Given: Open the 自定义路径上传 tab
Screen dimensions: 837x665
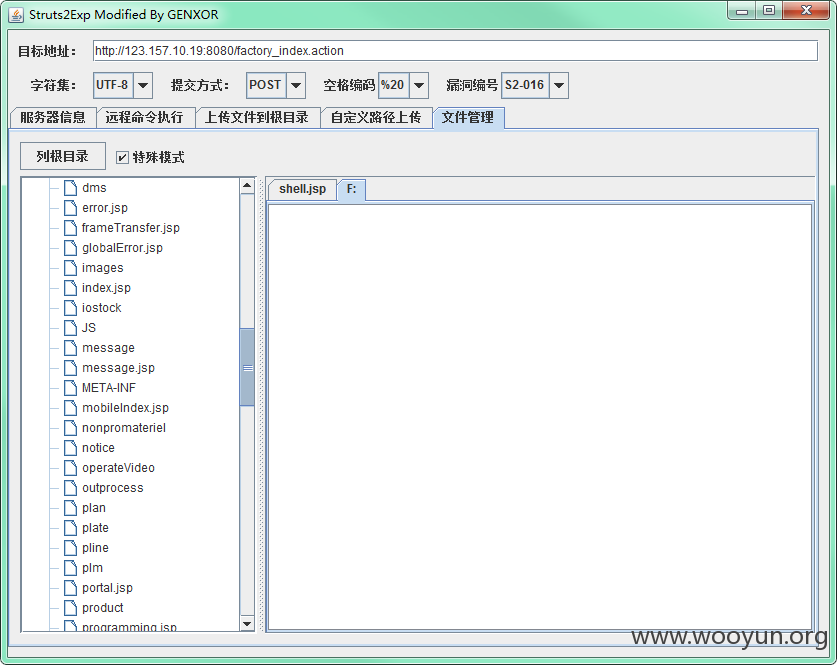Looking at the screenshot, I should coord(376,117).
